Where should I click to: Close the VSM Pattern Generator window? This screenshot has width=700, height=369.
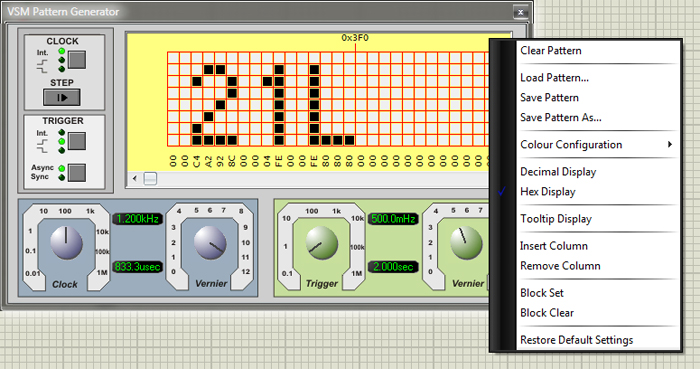click(x=520, y=12)
